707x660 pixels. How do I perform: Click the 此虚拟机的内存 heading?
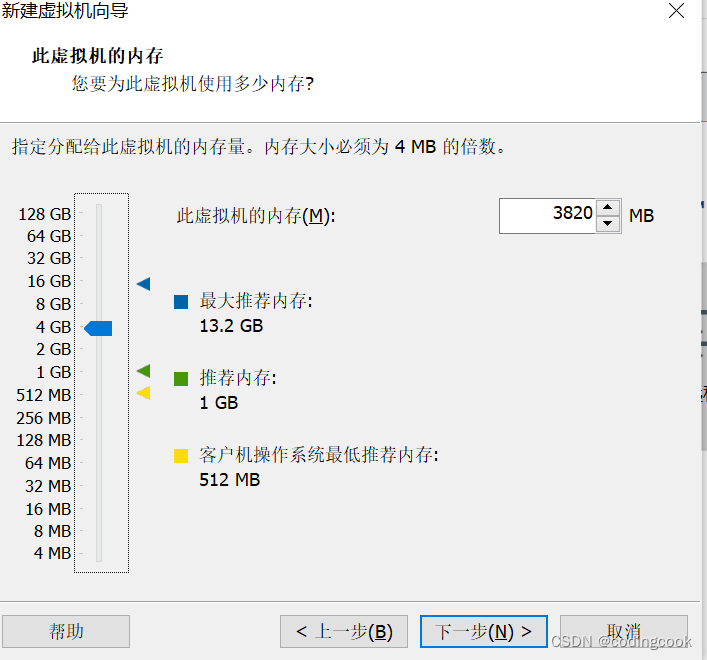point(97,56)
